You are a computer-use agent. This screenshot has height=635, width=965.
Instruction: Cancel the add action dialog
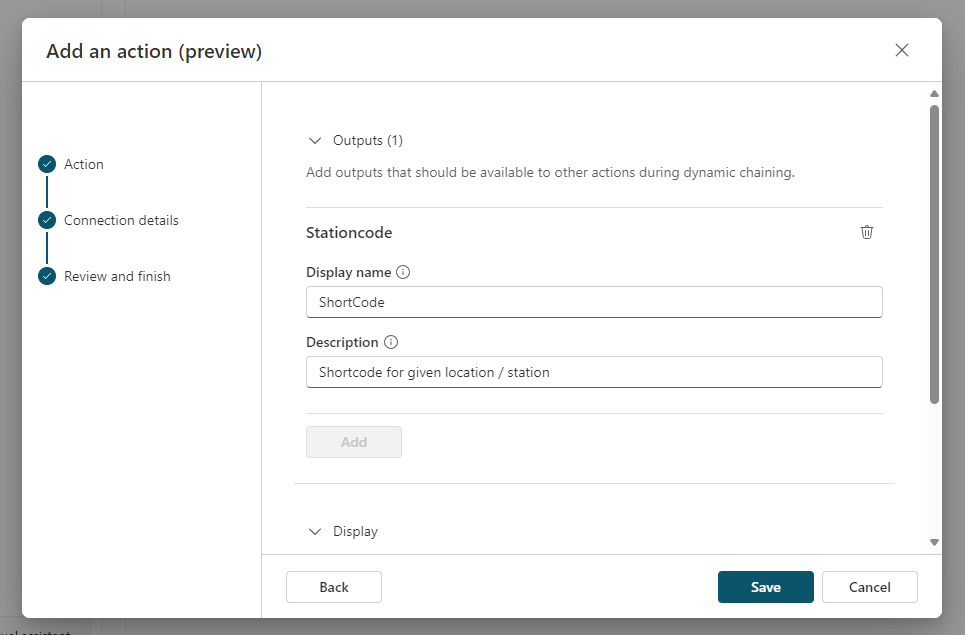click(869, 587)
